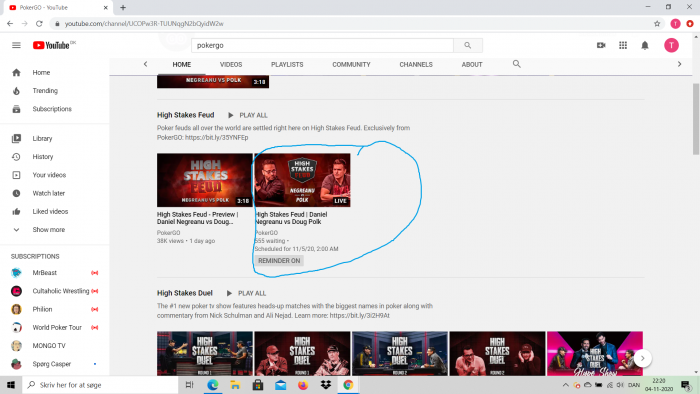Image resolution: width=700 pixels, height=394 pixels.
Task: Show hidden system tray icons
Action: tap(565, 385)
